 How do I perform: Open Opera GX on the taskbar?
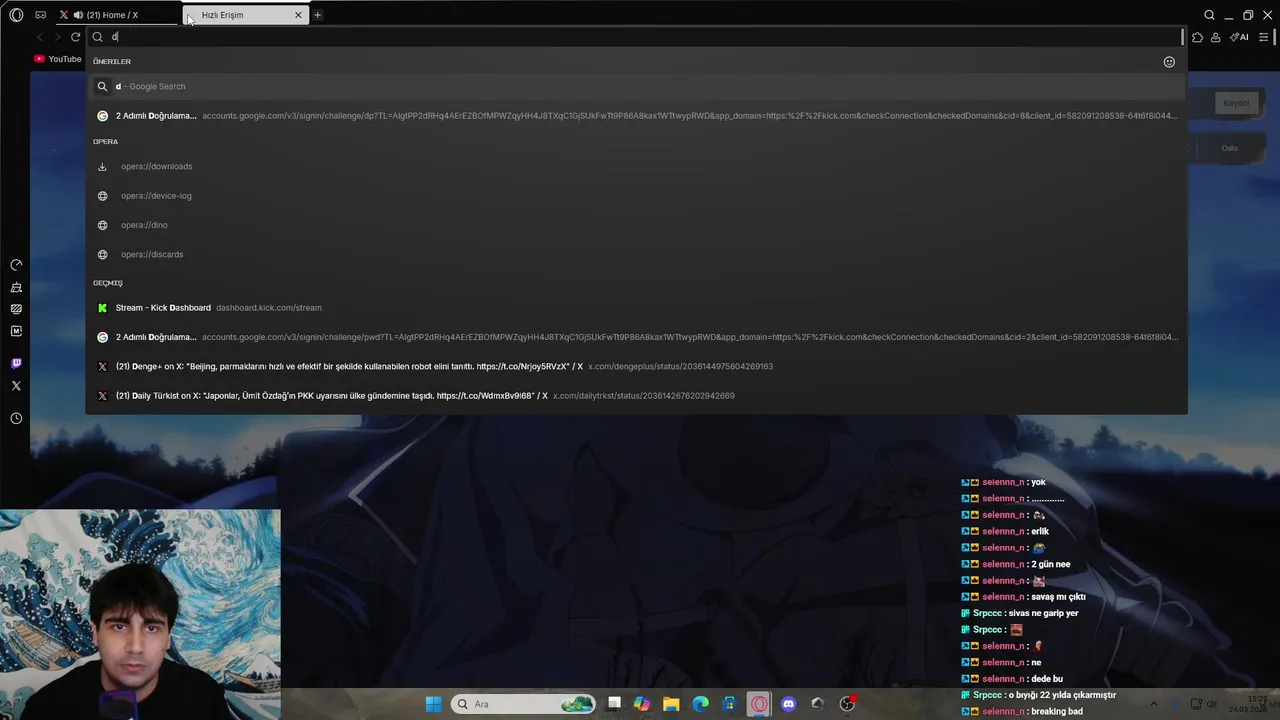click(759, 704)
